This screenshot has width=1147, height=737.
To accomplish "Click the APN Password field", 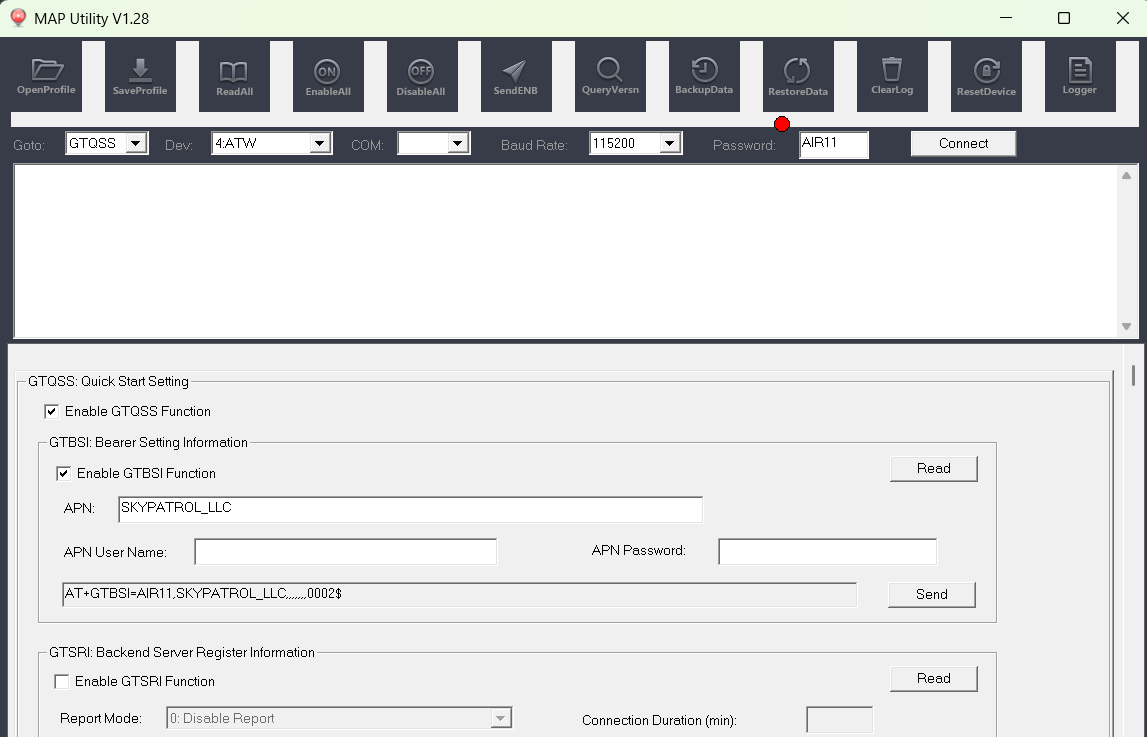I will click(827, 551).
